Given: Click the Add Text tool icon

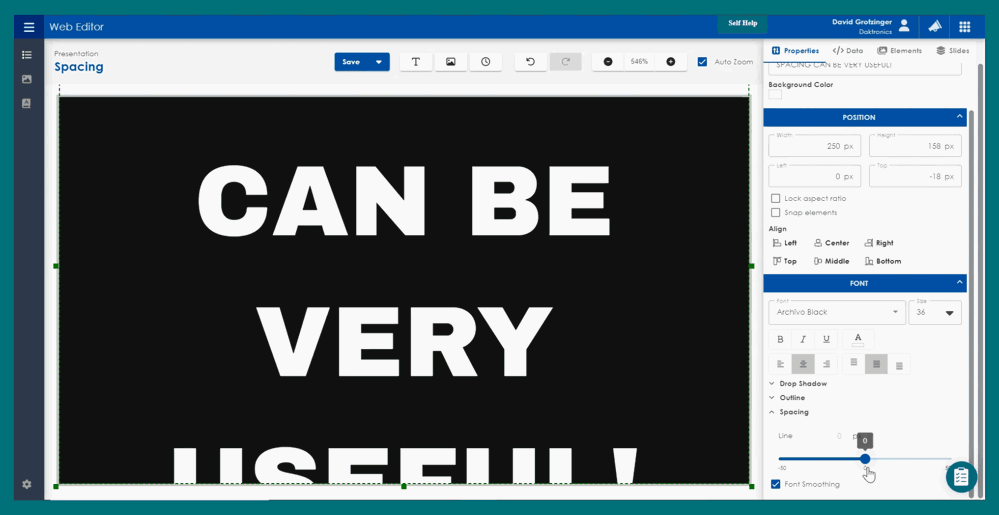Looking at the screenshot, I should (x=416, y=62).
